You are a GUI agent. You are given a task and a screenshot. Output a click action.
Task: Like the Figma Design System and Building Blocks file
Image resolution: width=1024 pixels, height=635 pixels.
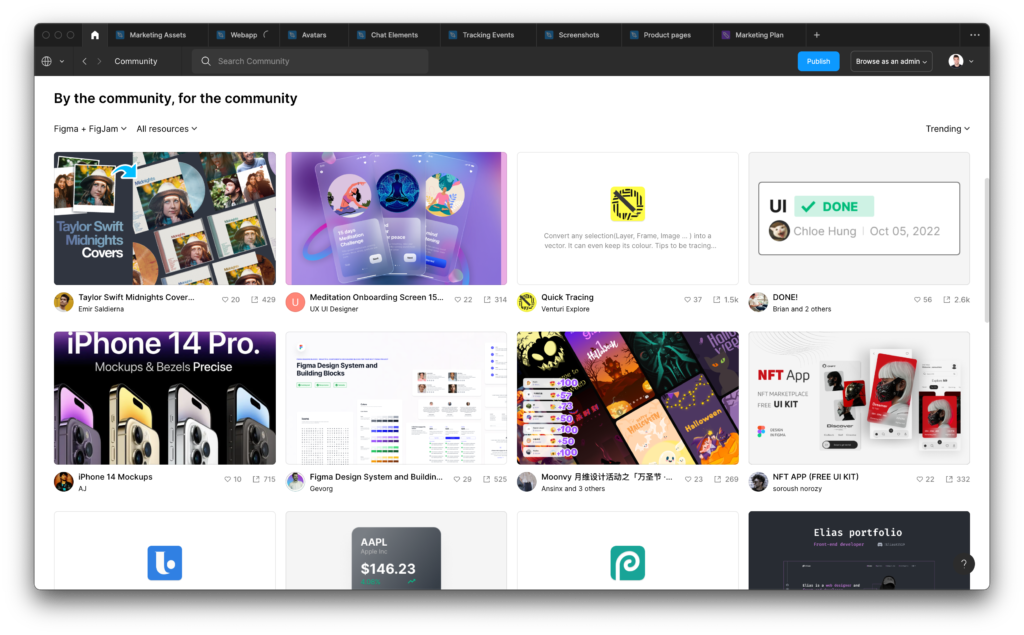coord(457,480)
